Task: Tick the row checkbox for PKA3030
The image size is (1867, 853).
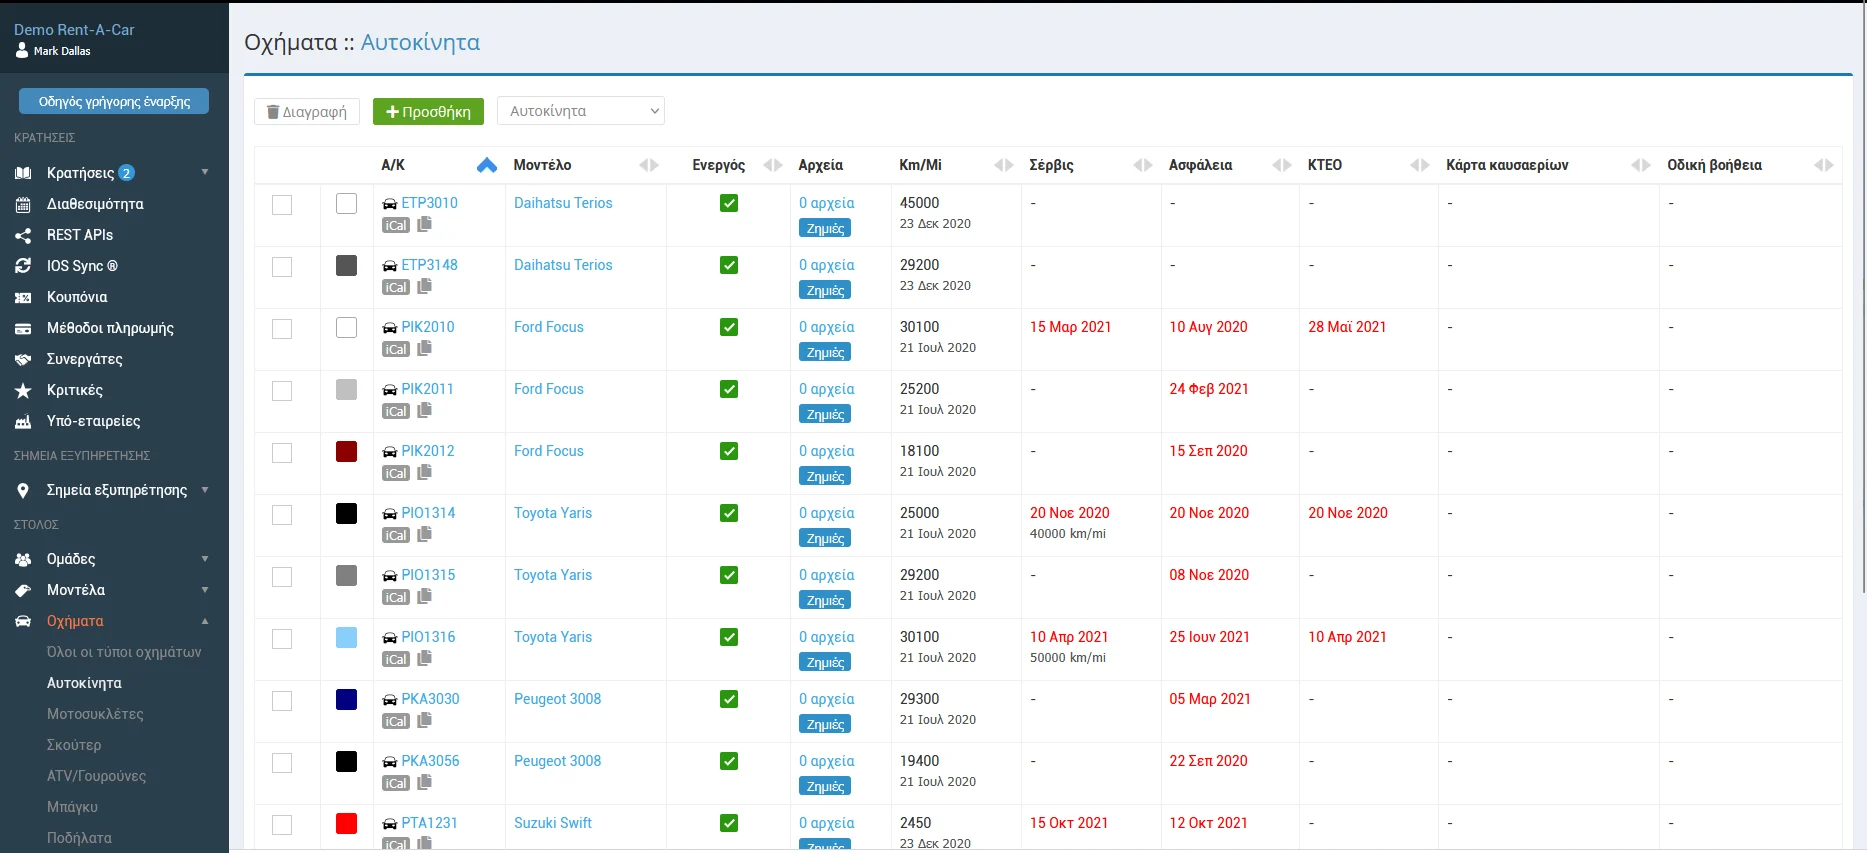Action: tap(282, 701)
